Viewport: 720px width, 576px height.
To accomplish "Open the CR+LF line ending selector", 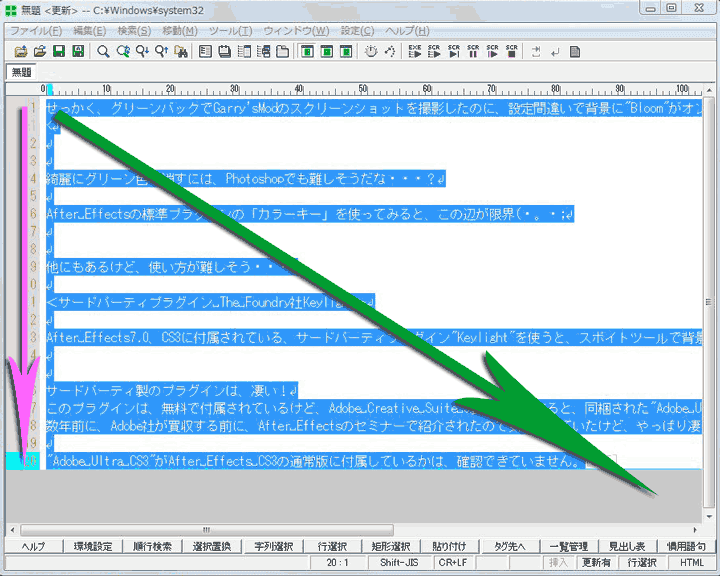I will pos(453,563).
